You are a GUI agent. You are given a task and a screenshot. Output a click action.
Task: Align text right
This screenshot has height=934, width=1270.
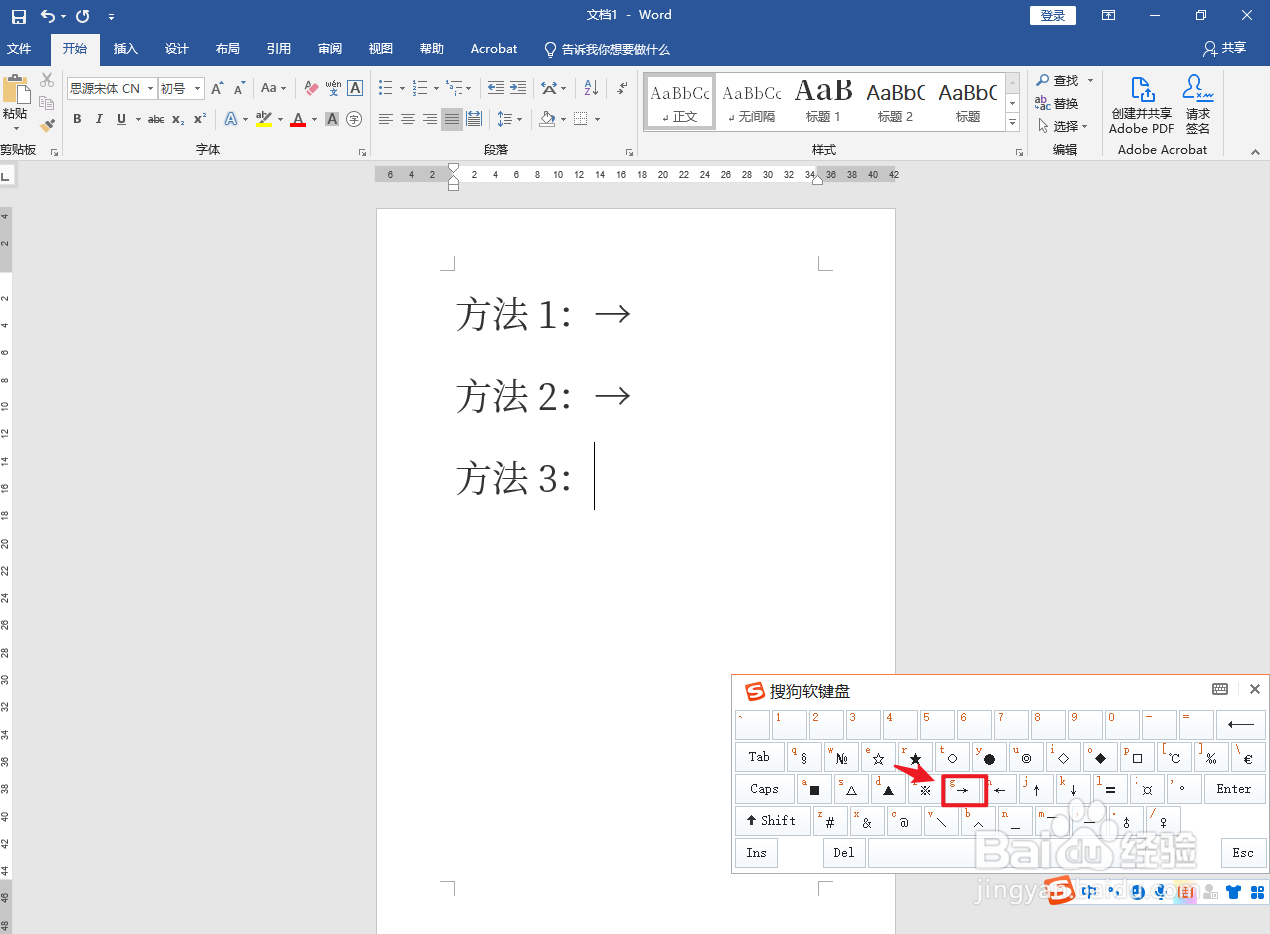(430, 119)
